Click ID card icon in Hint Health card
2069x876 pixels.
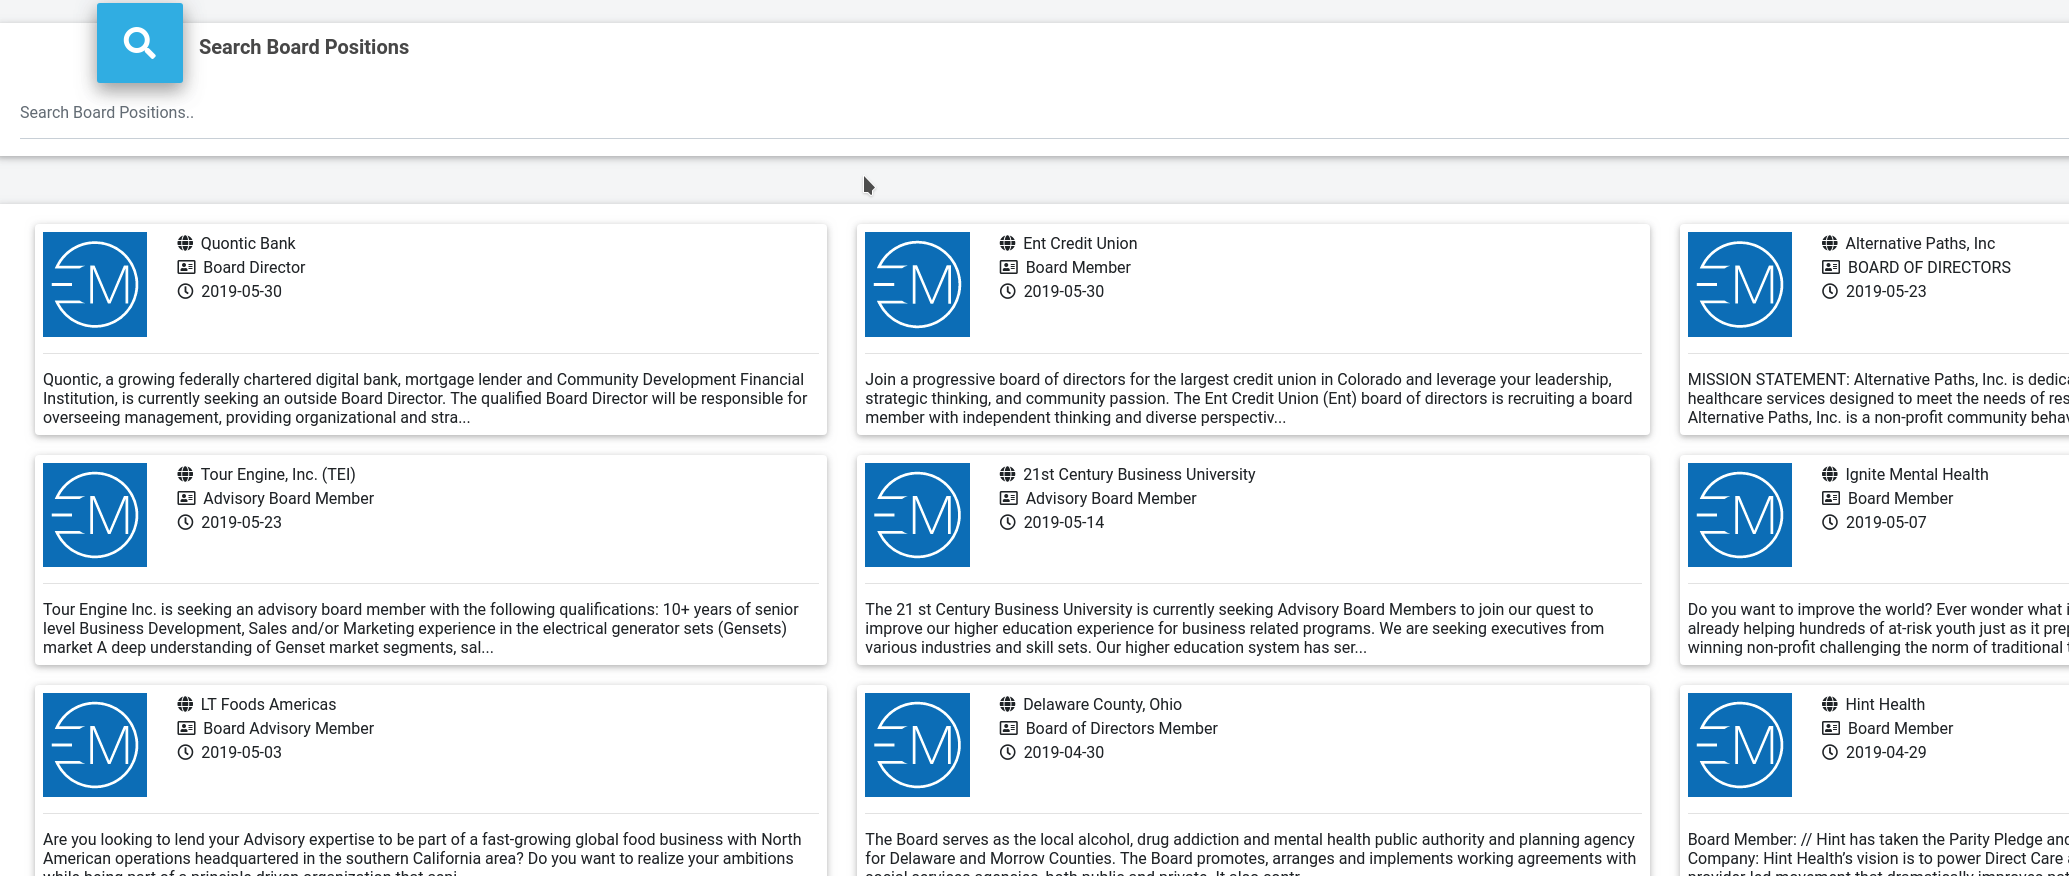(x=1831, y=728)
